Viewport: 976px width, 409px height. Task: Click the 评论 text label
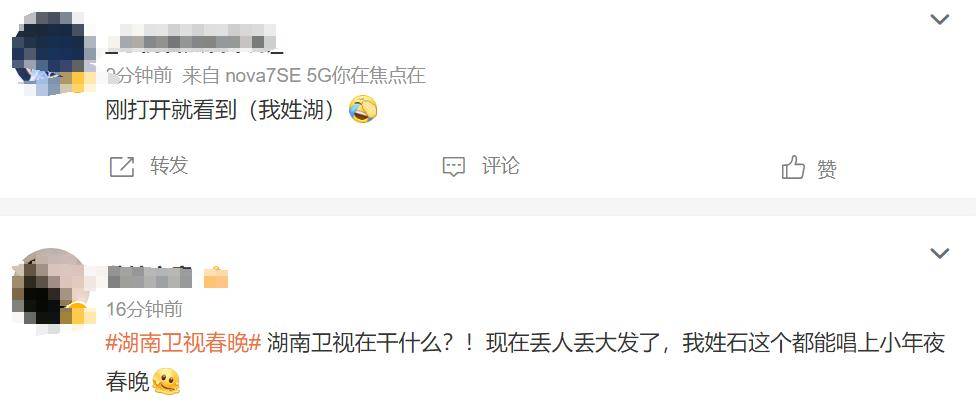[500, 166]
